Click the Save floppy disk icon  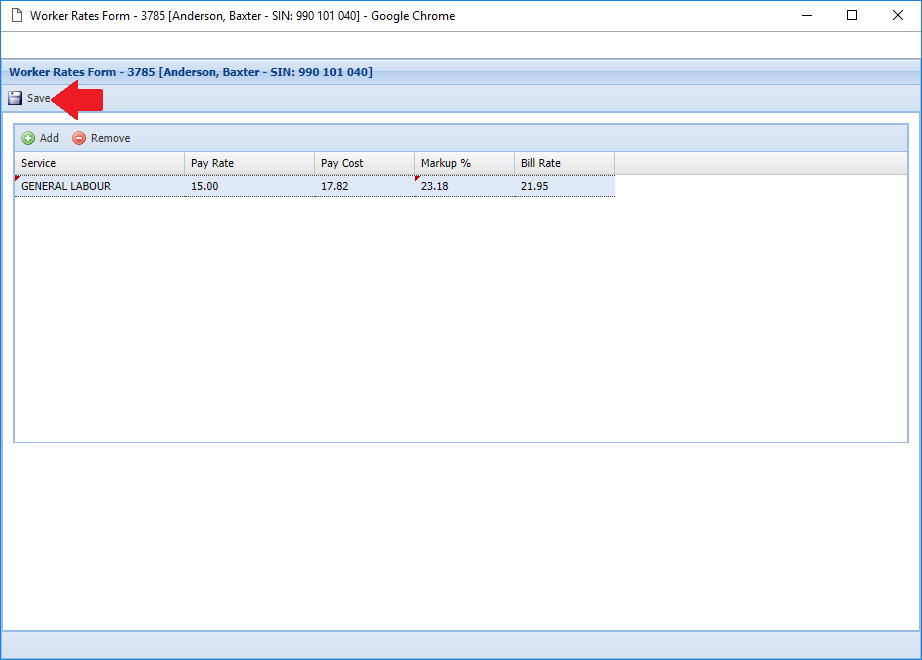click(x=15, y=98)
